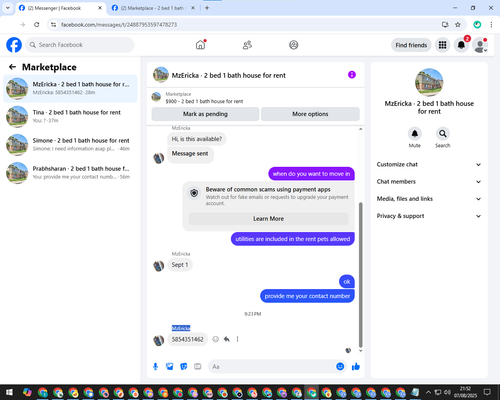Click the 'Sept 1' message bubble
This screenshot has width=500, height=400.
pyautogui.click(x=180, y=265)
